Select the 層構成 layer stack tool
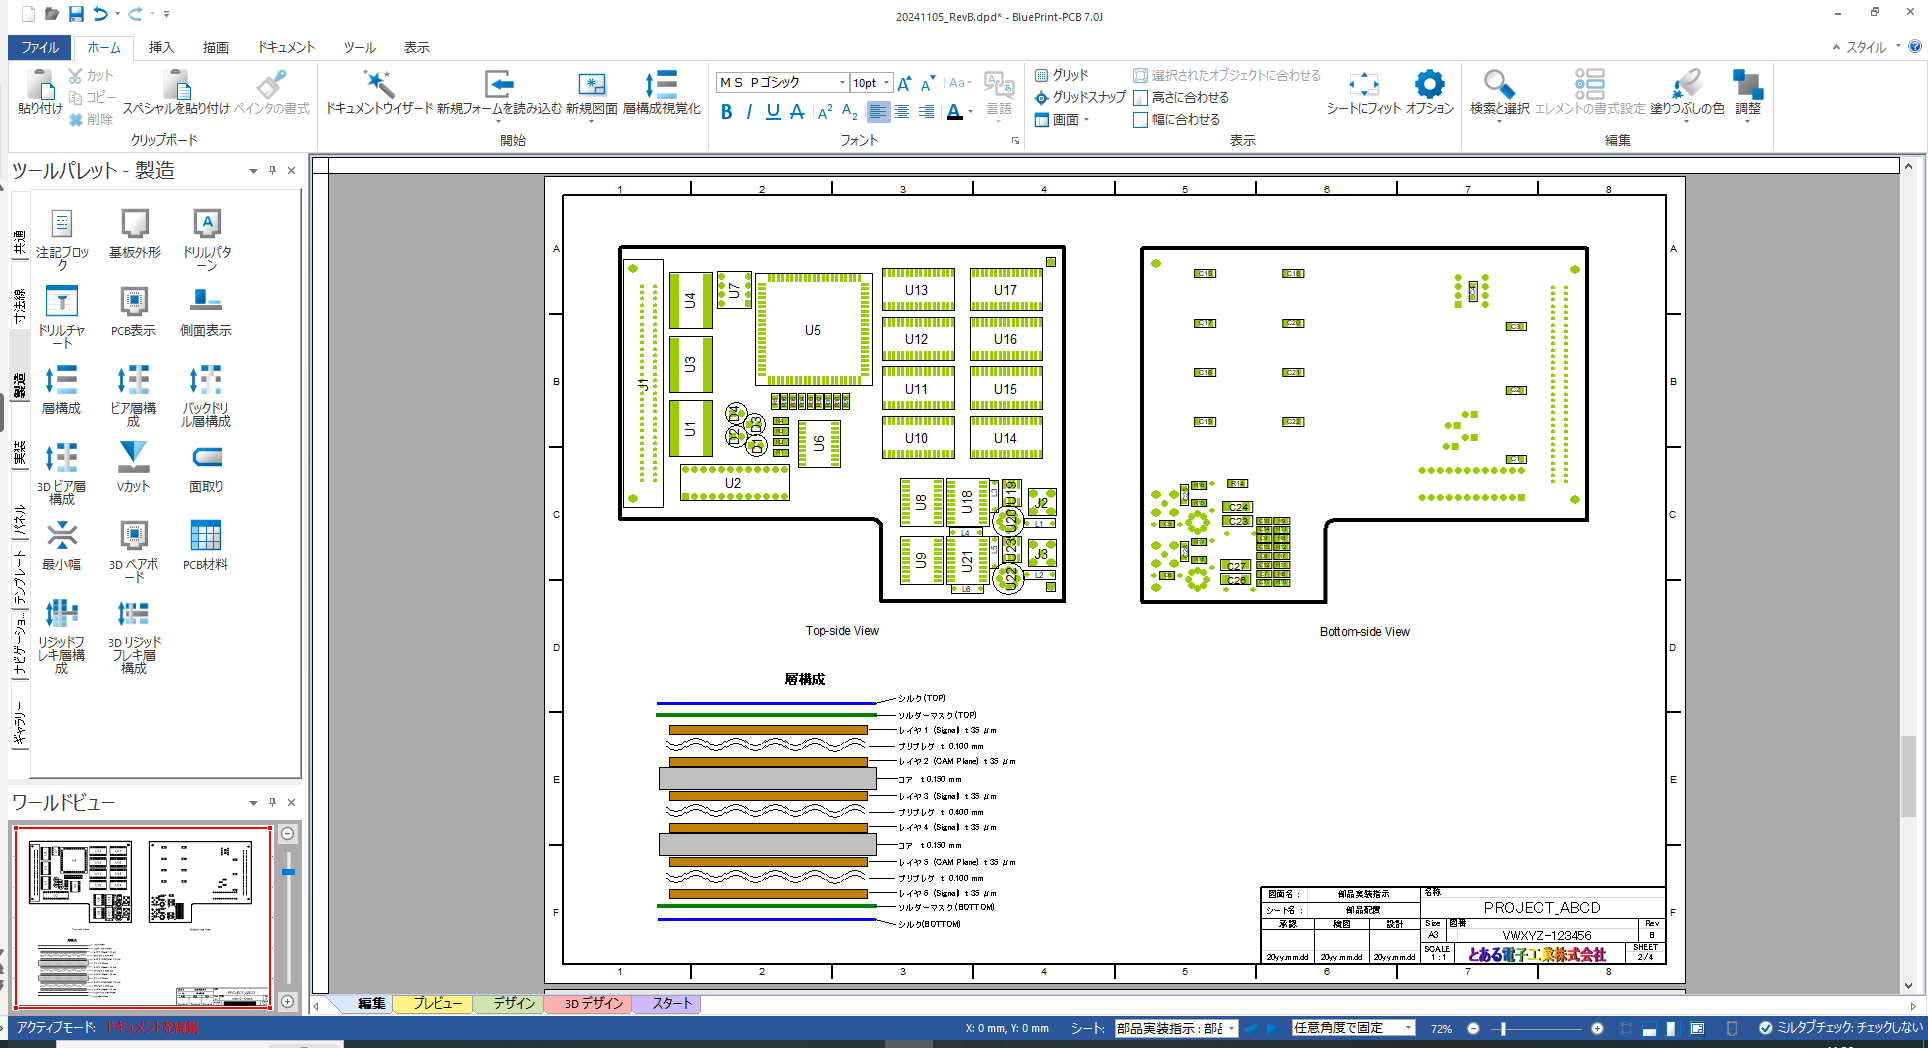The image size is (1928, 1048). point(61,380)
